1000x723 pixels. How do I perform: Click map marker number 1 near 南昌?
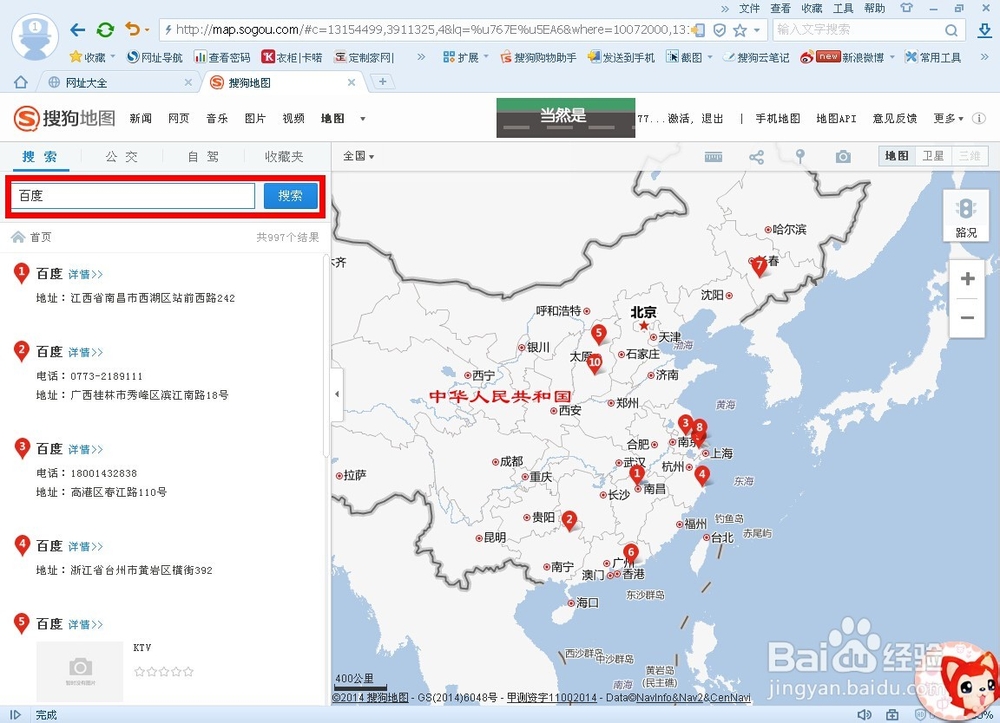point(636,474)
